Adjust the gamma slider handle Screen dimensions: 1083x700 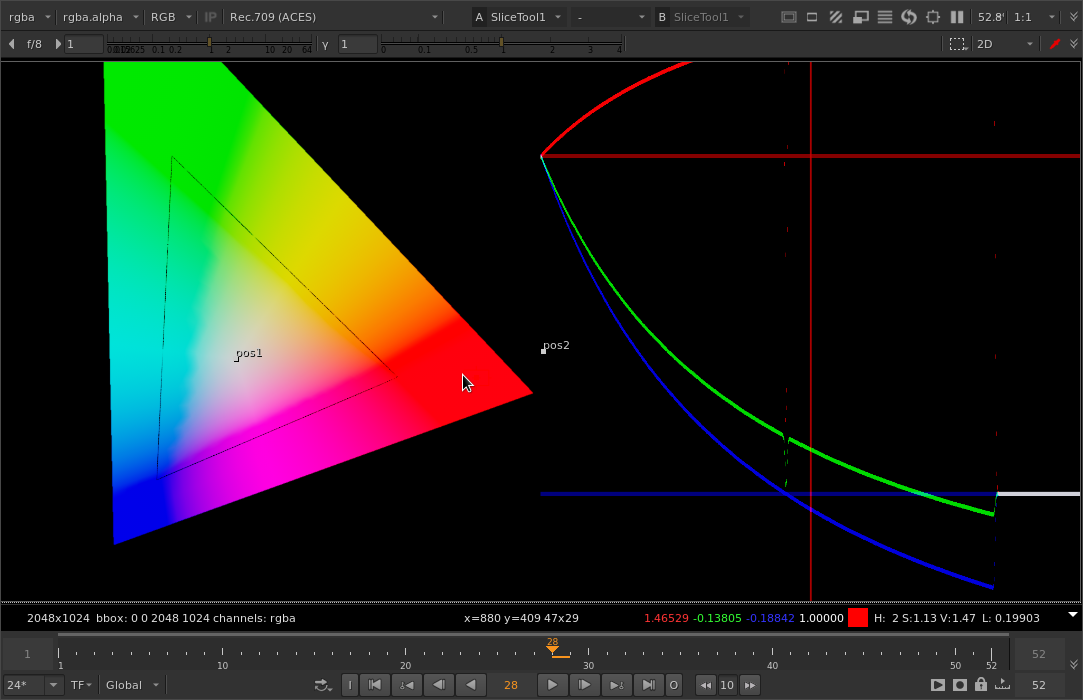pyautogui.click(x=502, y=43)
